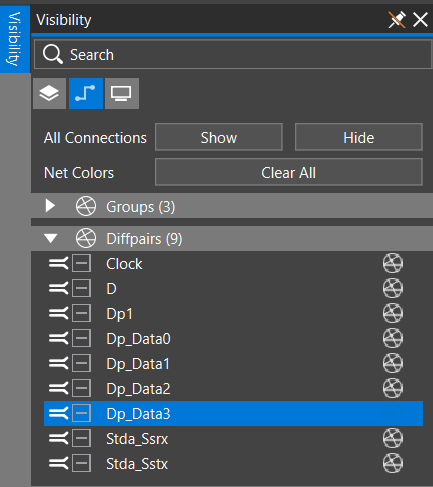
Task: Expand the Groups (3) section arrow
Action: click(50, 206)
